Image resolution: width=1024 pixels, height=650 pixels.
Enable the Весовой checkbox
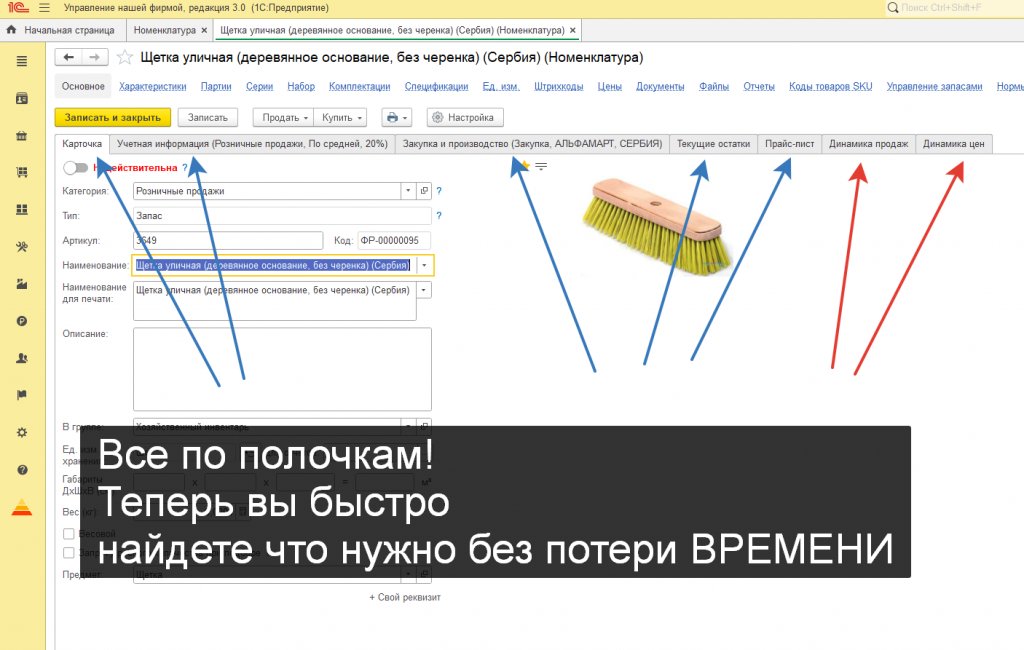[69, 534]
